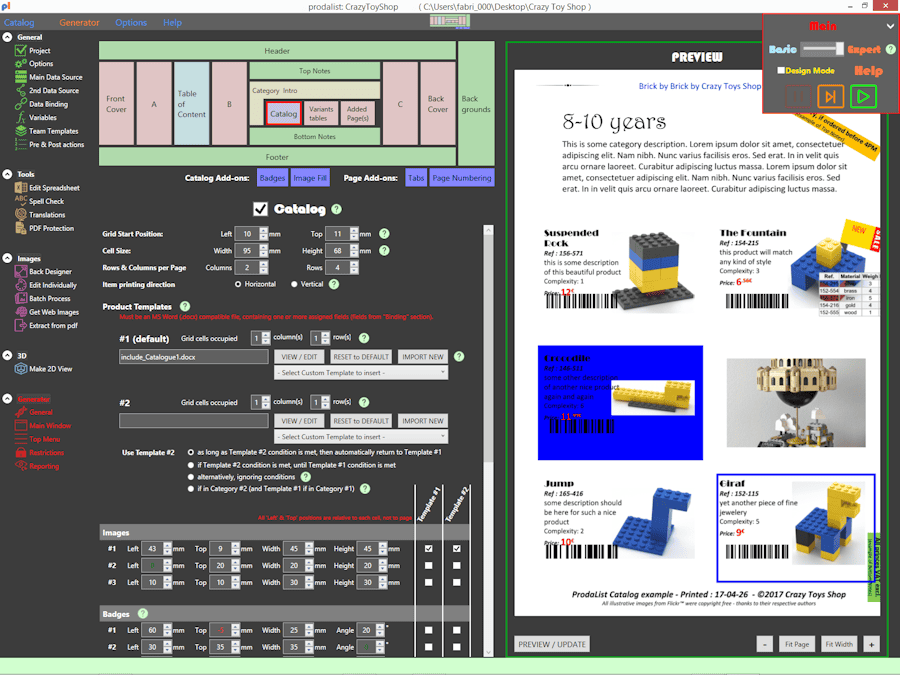This screenshot has width=900, height=675.
Task: Open Pre & Post actions icon
Action: (x=21, y=145)
